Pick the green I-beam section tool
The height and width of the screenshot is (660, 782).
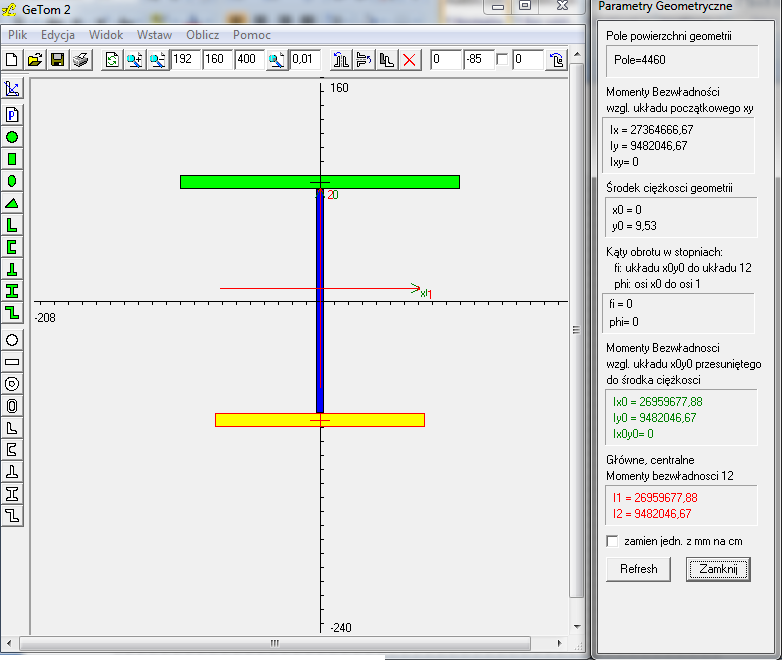click(x=12, y=291)
